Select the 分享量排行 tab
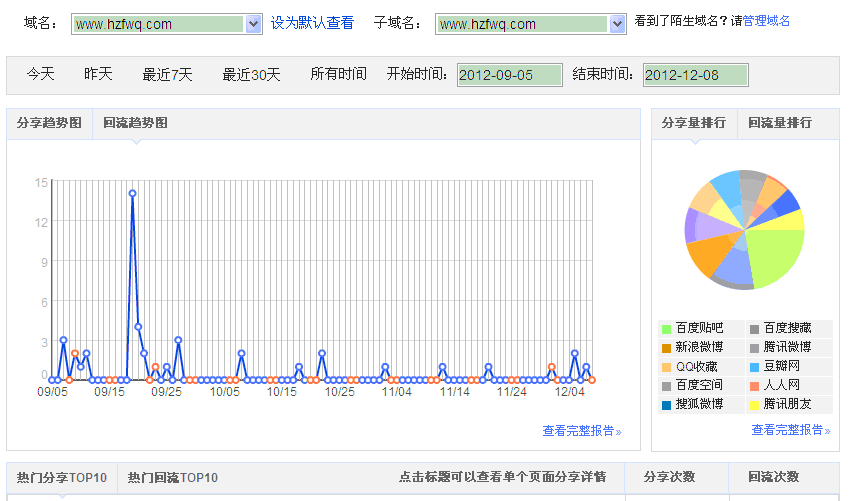The width and height of the screenshot is (860, 501). click(693, 123)
